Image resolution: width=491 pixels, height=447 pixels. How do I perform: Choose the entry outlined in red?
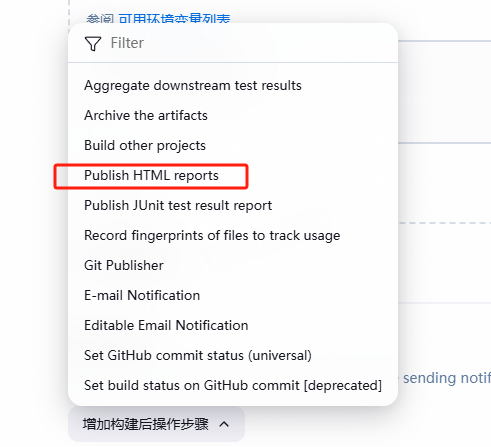(151, 176)
